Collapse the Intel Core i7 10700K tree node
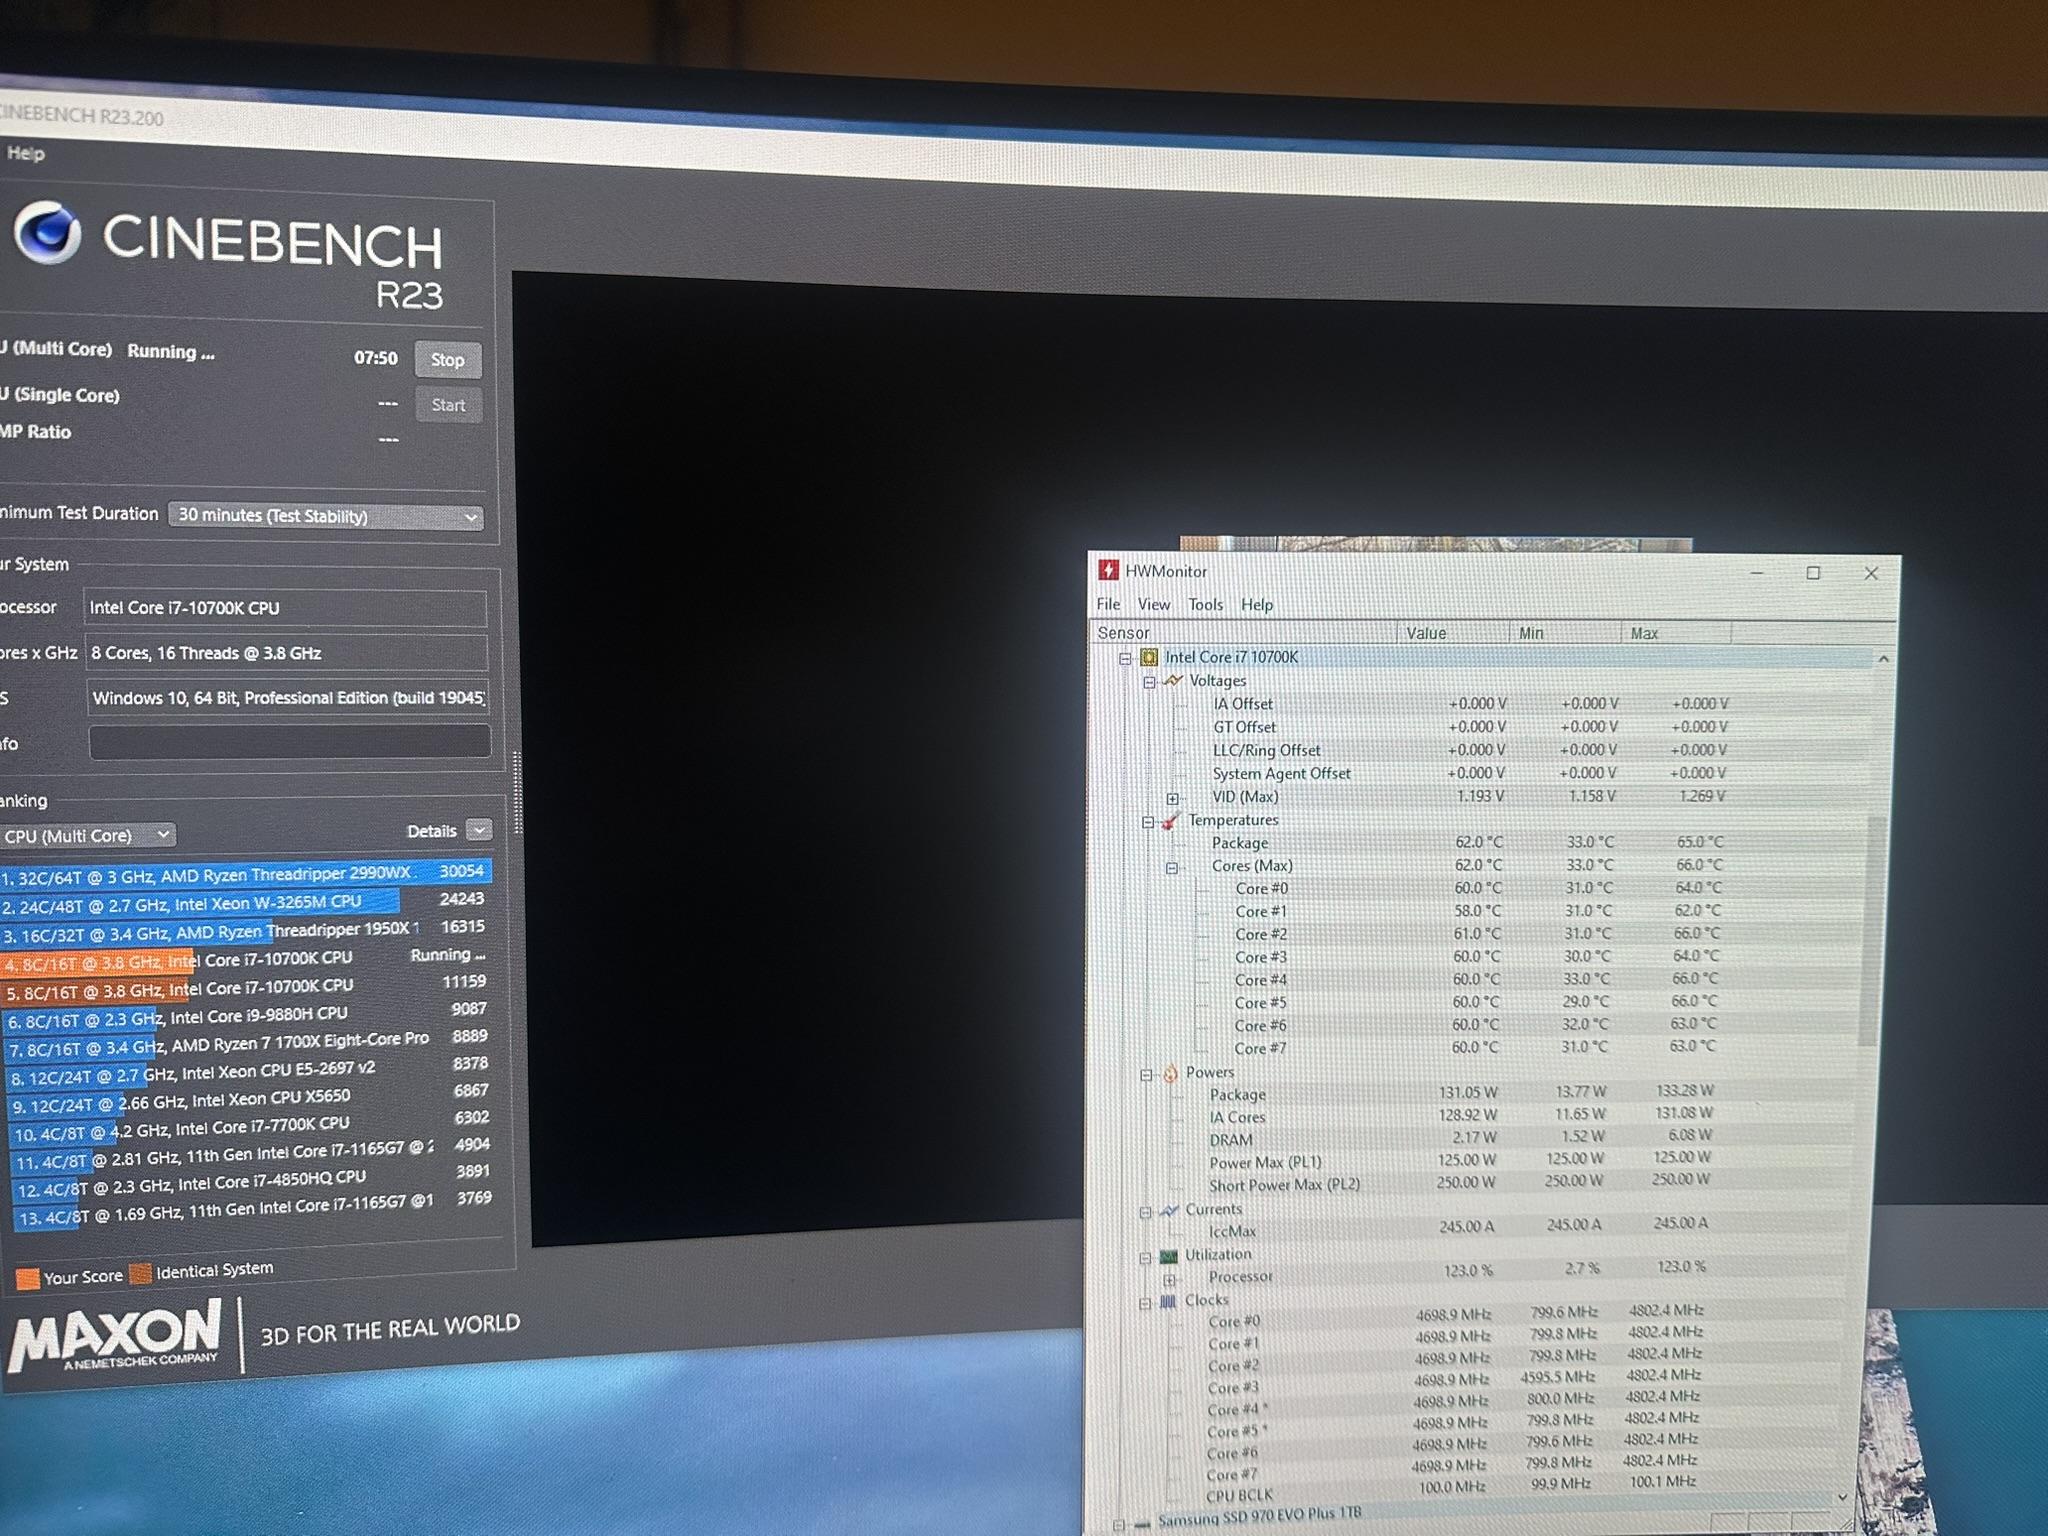The image size is (2048, 1536). click(x=1125, y=658)
